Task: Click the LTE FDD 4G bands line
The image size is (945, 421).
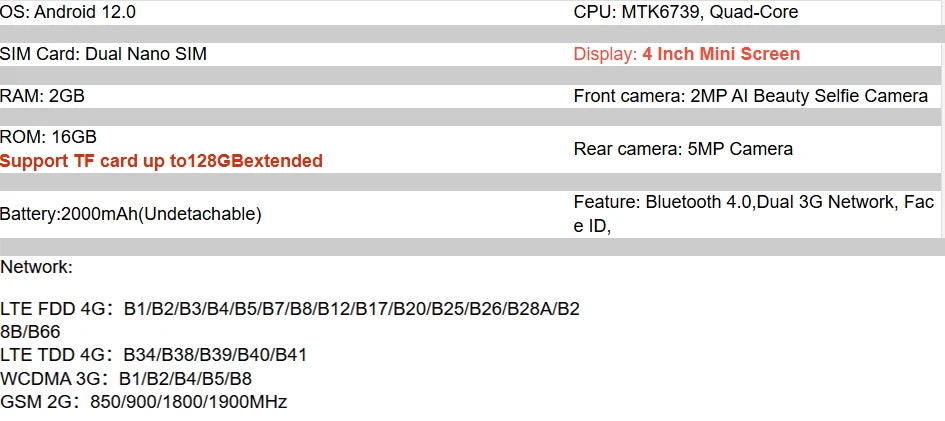Action: [x=290, y=309]
